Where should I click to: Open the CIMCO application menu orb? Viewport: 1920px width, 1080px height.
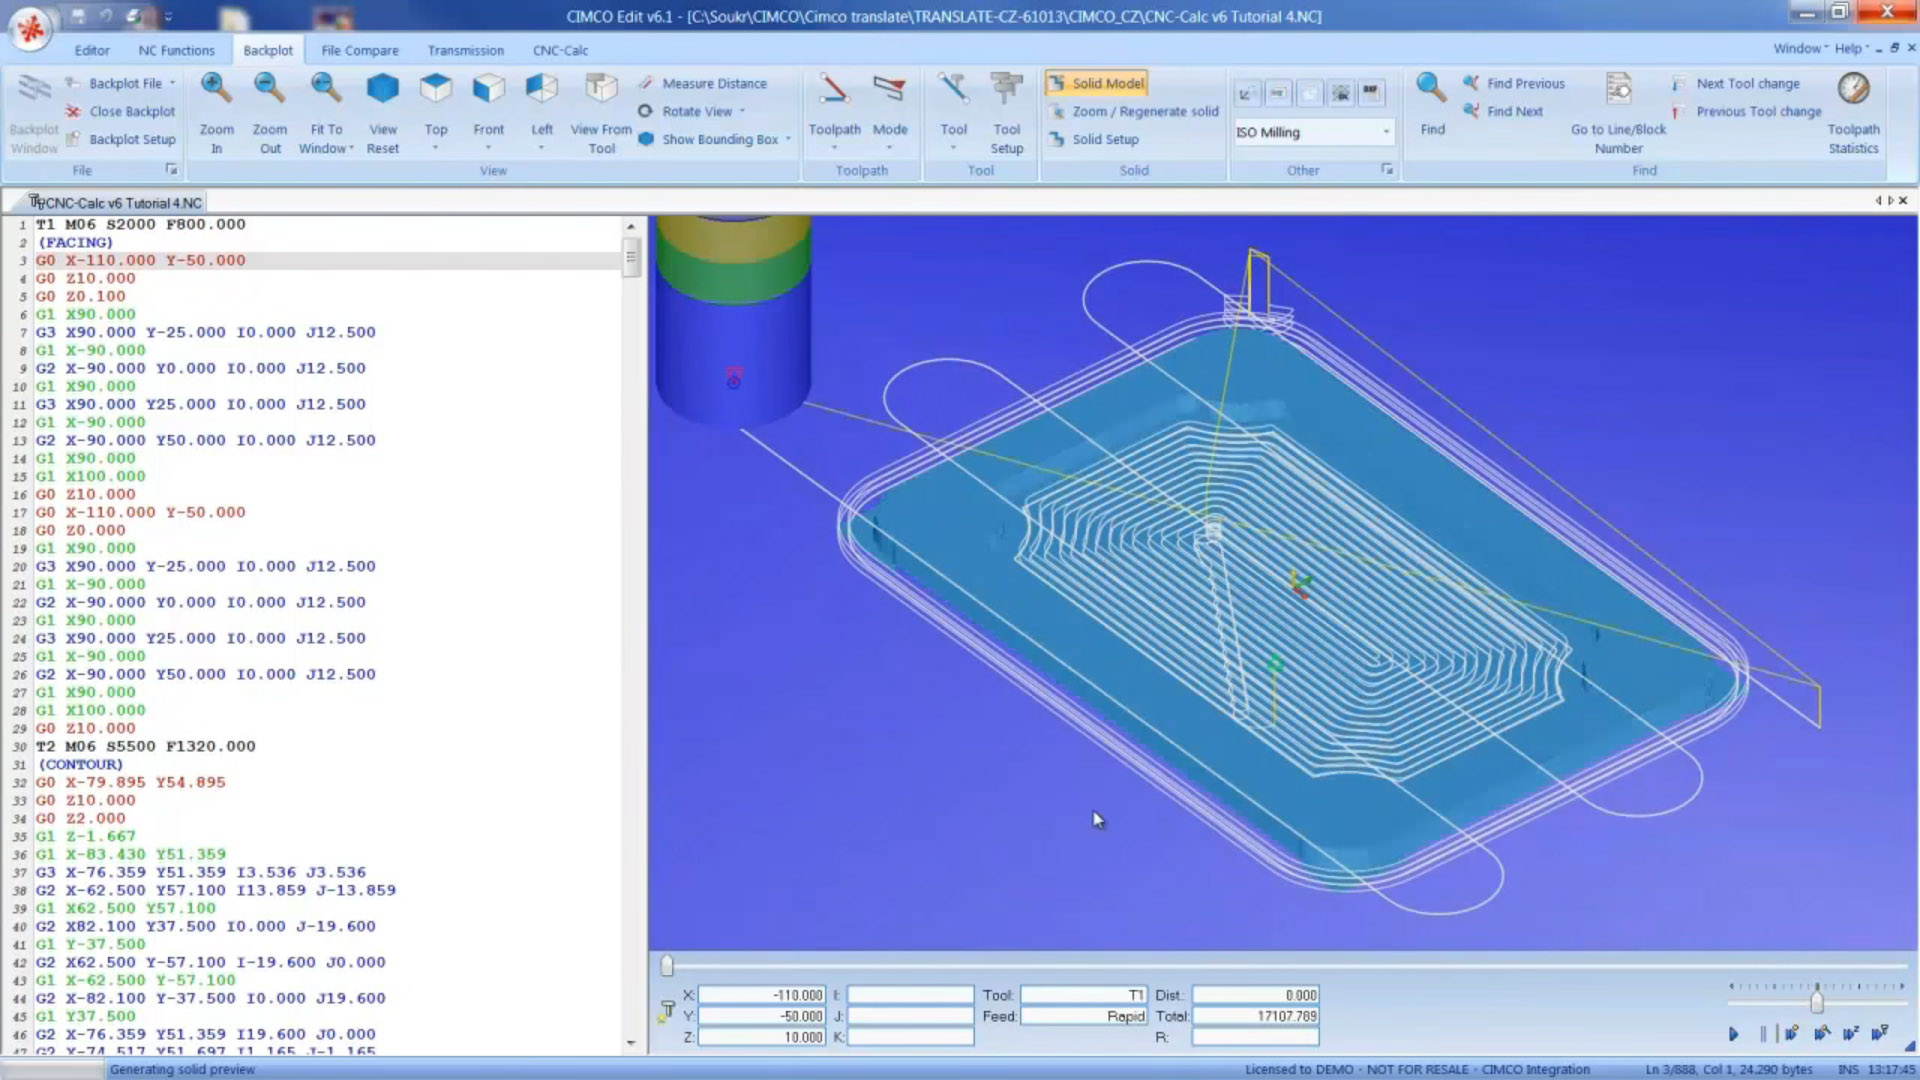tap(31, 29)
